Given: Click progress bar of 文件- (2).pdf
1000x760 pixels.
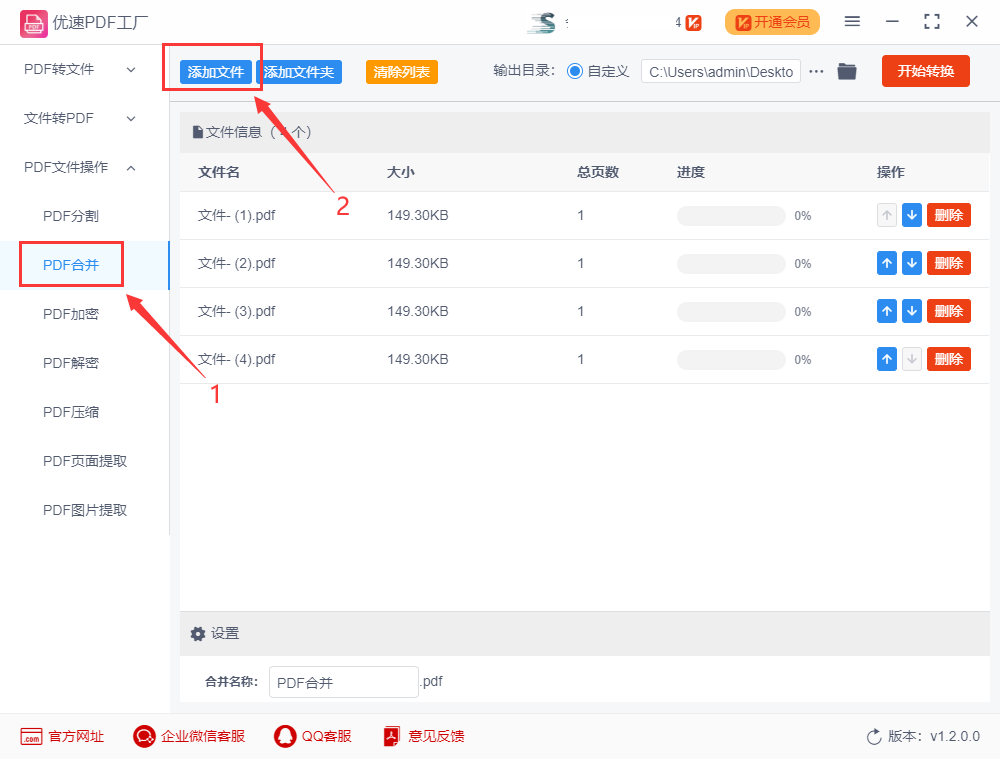Looking at the screenshot, I should (732, 264).
